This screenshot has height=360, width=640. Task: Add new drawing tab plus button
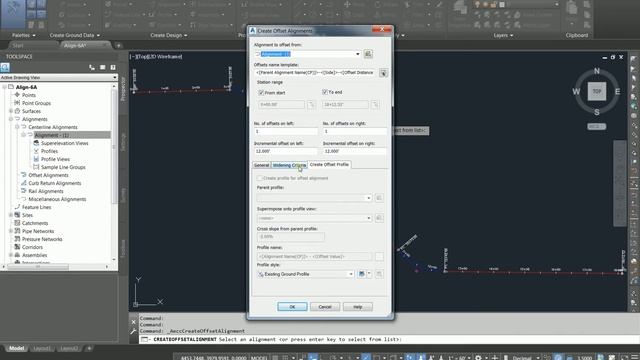pos(118,45)
